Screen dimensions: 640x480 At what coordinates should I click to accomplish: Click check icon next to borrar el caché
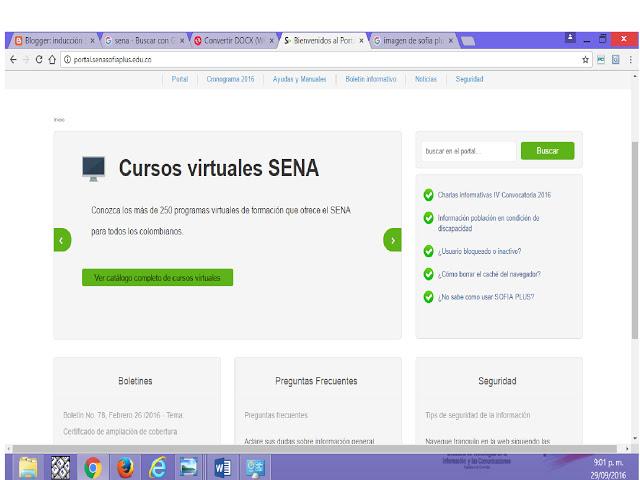pos(428,274)
